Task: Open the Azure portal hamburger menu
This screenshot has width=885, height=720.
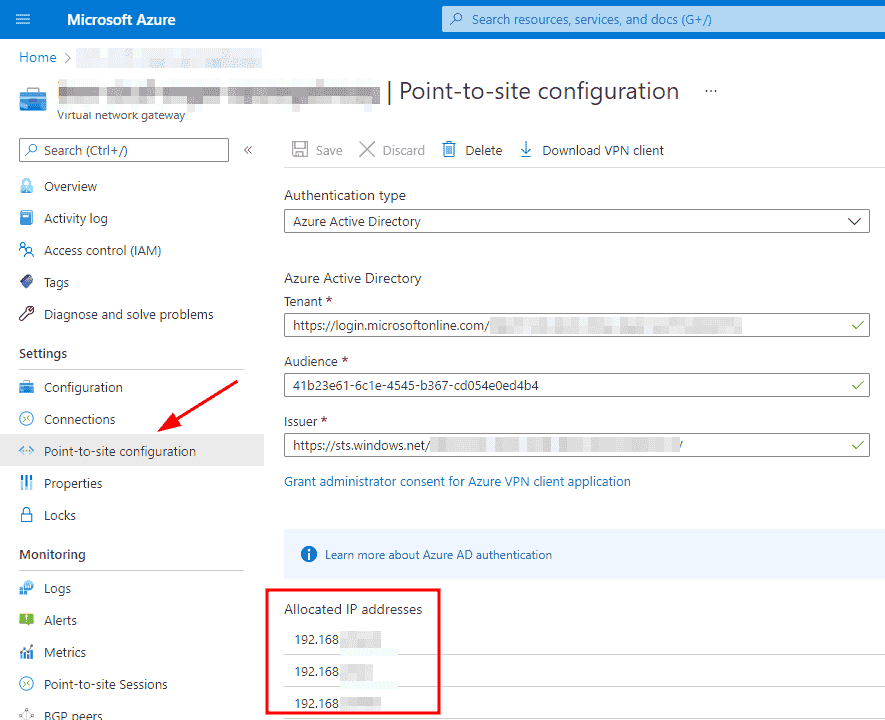Action: pyautogui.click(x=23, y=20)
